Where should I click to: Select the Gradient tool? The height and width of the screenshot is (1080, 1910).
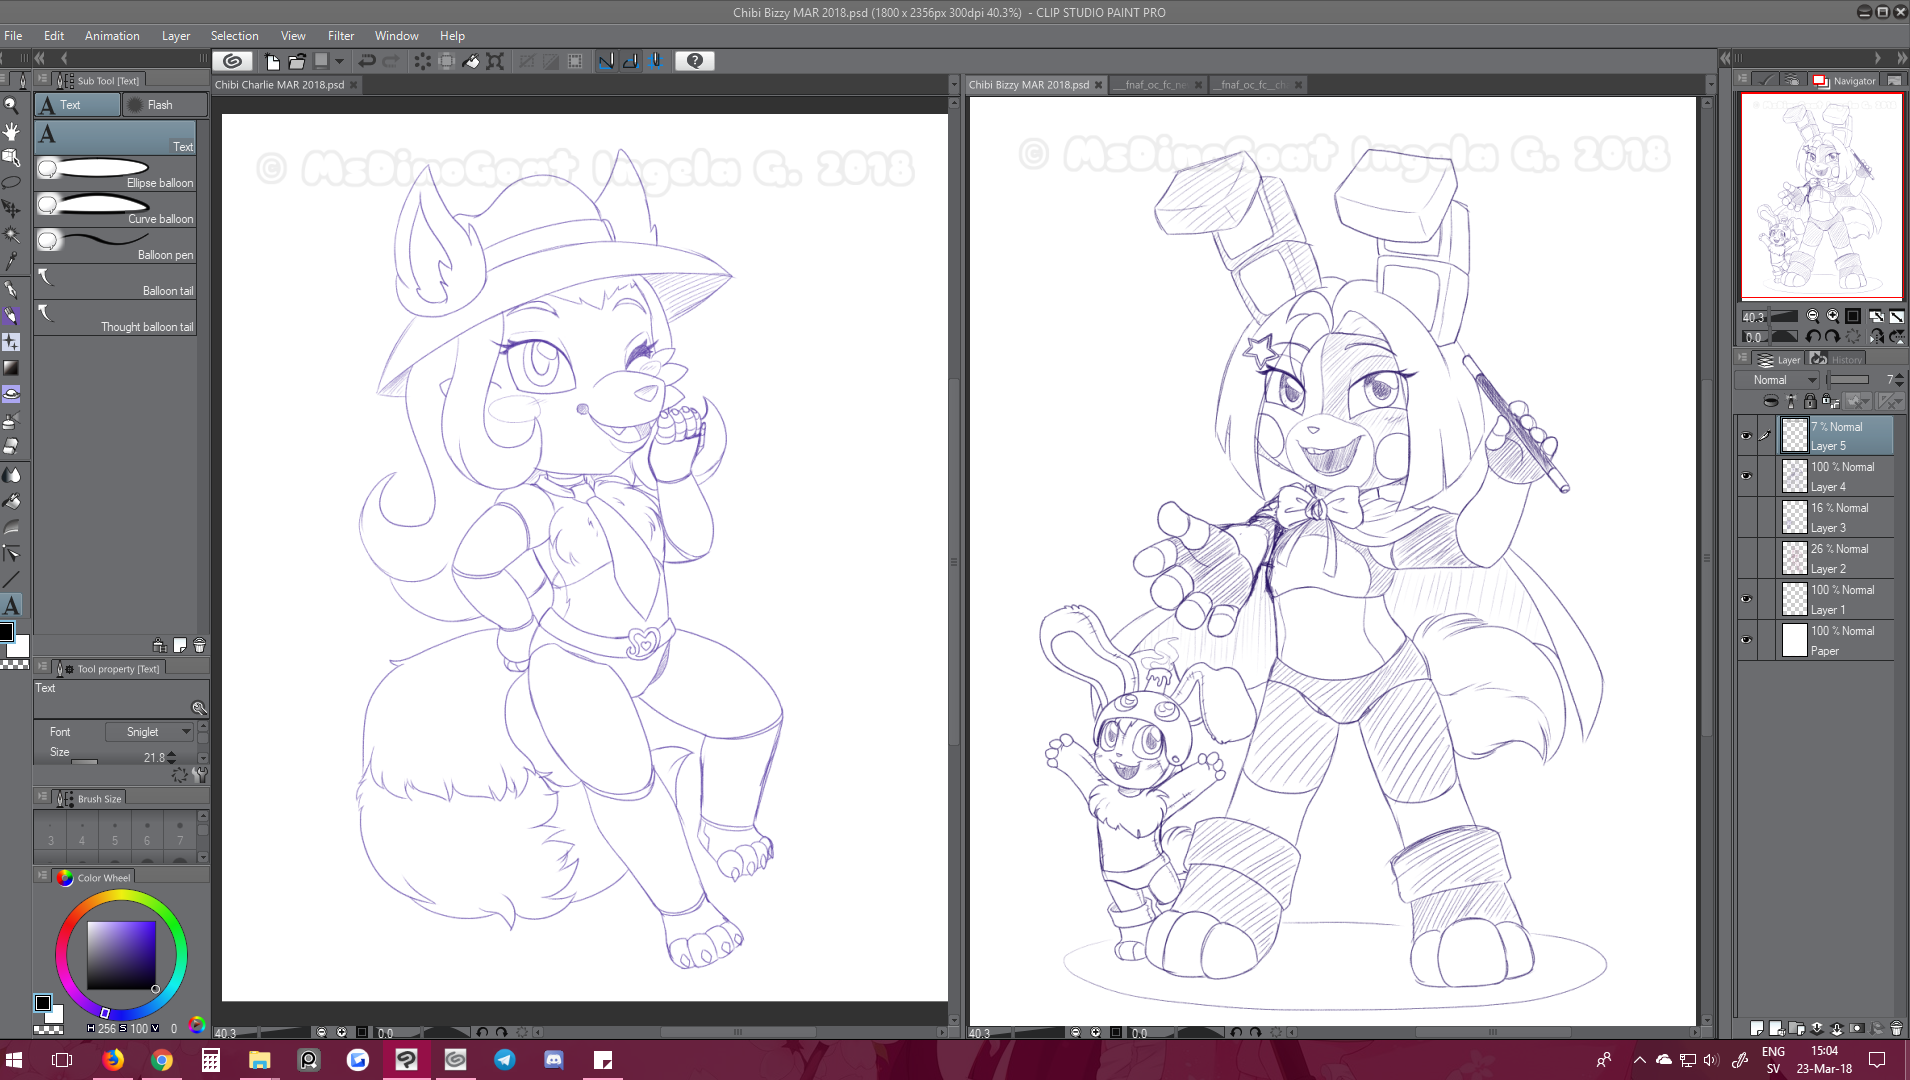[11, 368]
